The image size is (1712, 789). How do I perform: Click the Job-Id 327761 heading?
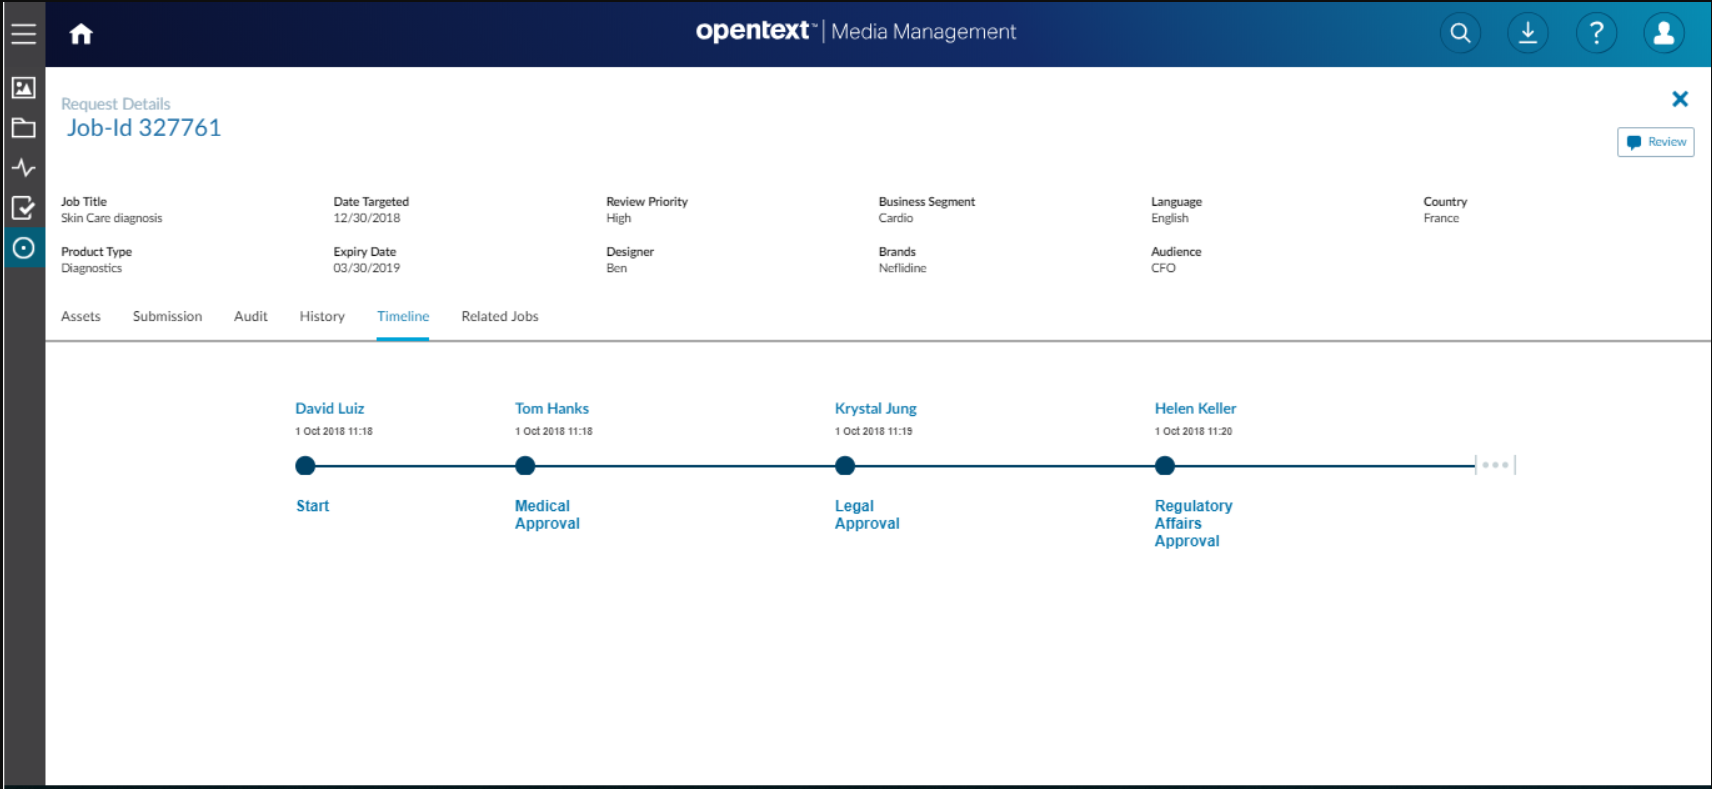point(144,128)
